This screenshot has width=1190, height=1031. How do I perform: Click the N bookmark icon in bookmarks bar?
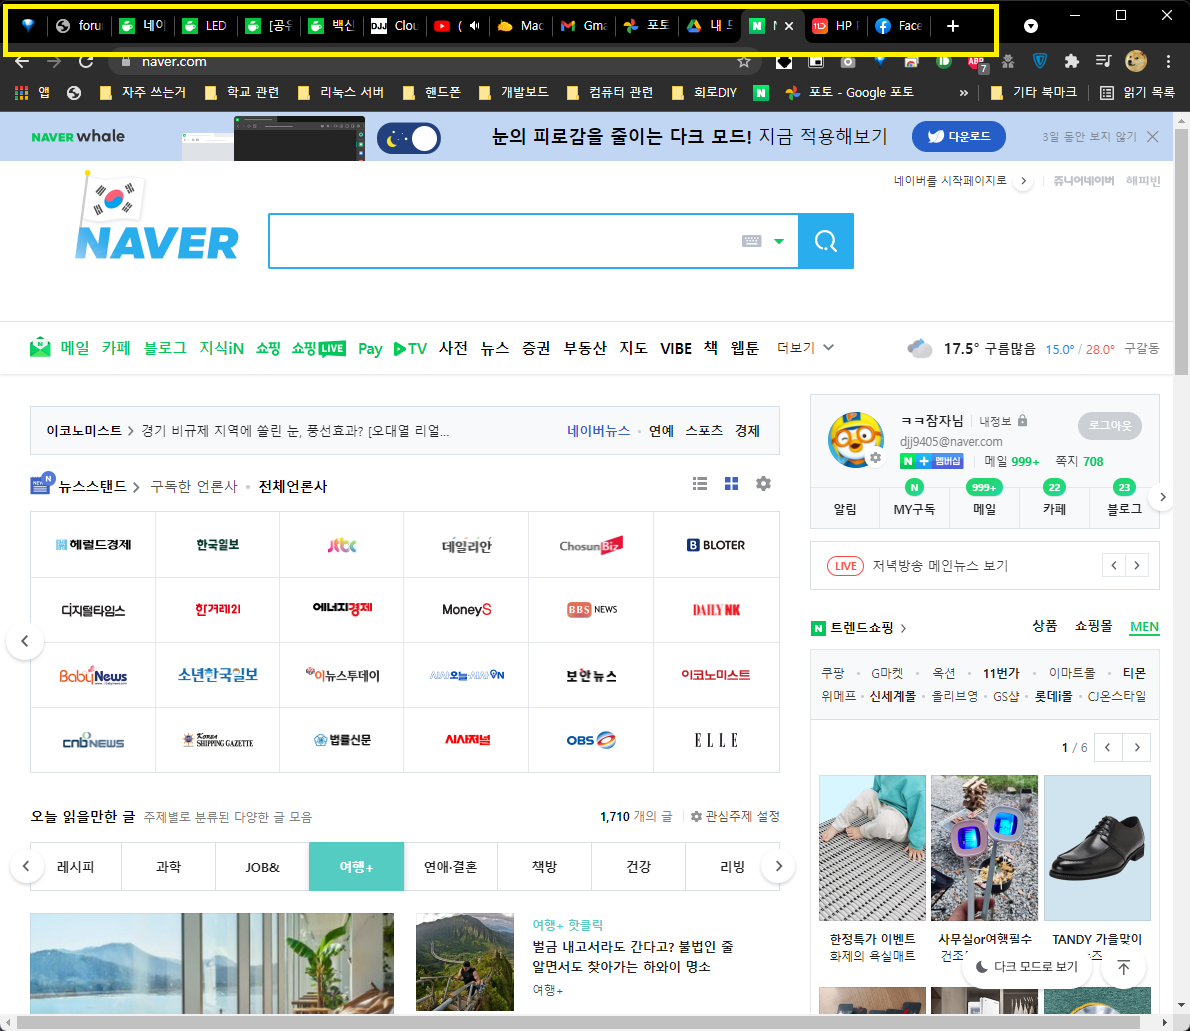pos(760,93)
